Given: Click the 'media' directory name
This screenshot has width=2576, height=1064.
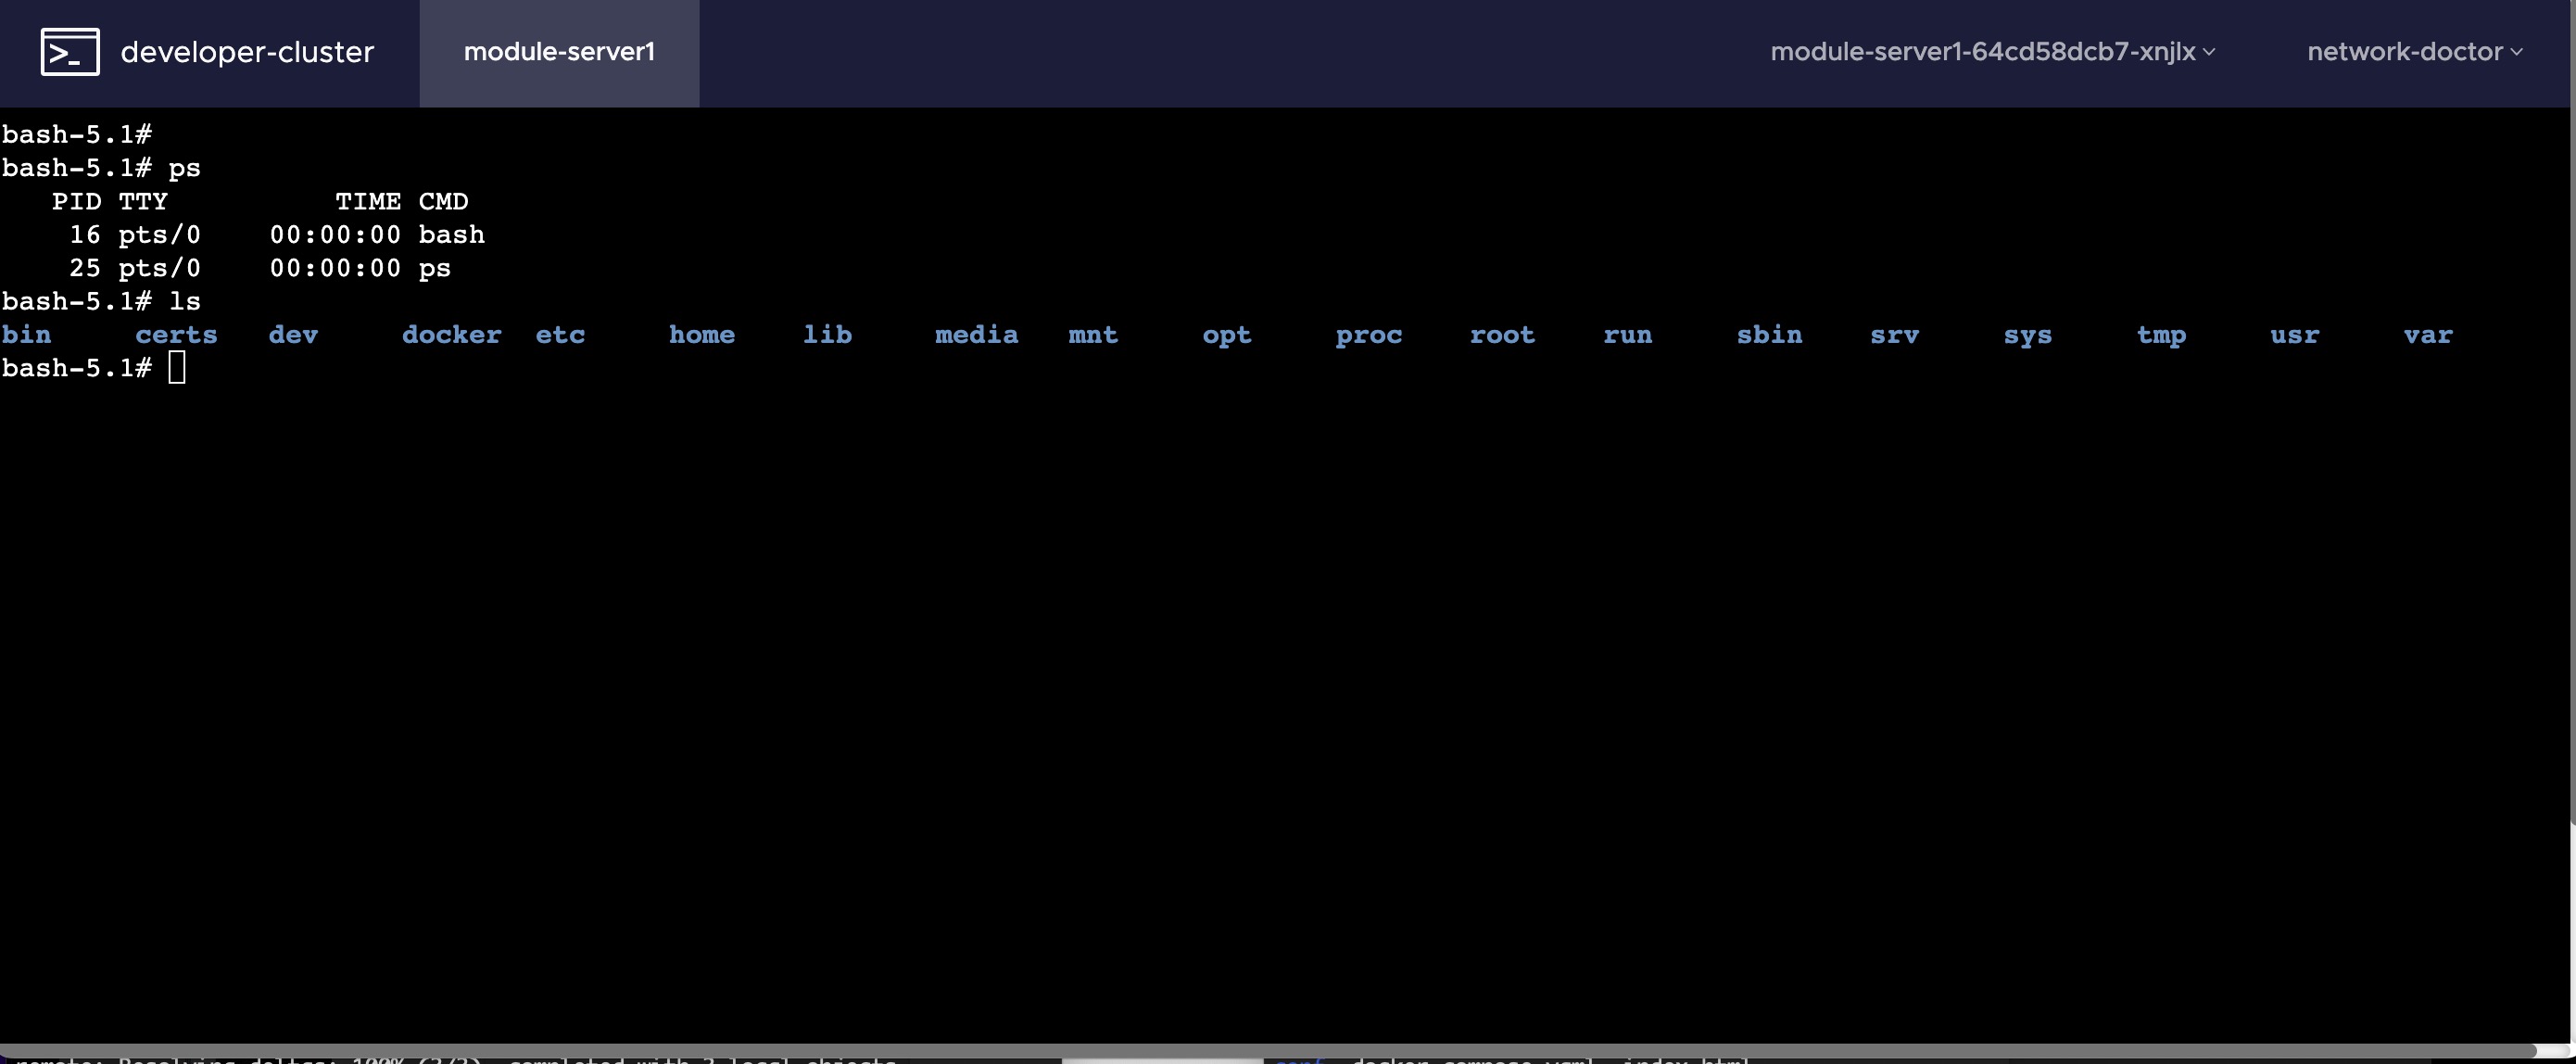Looking at the screenshot, I should coord(976,335).
